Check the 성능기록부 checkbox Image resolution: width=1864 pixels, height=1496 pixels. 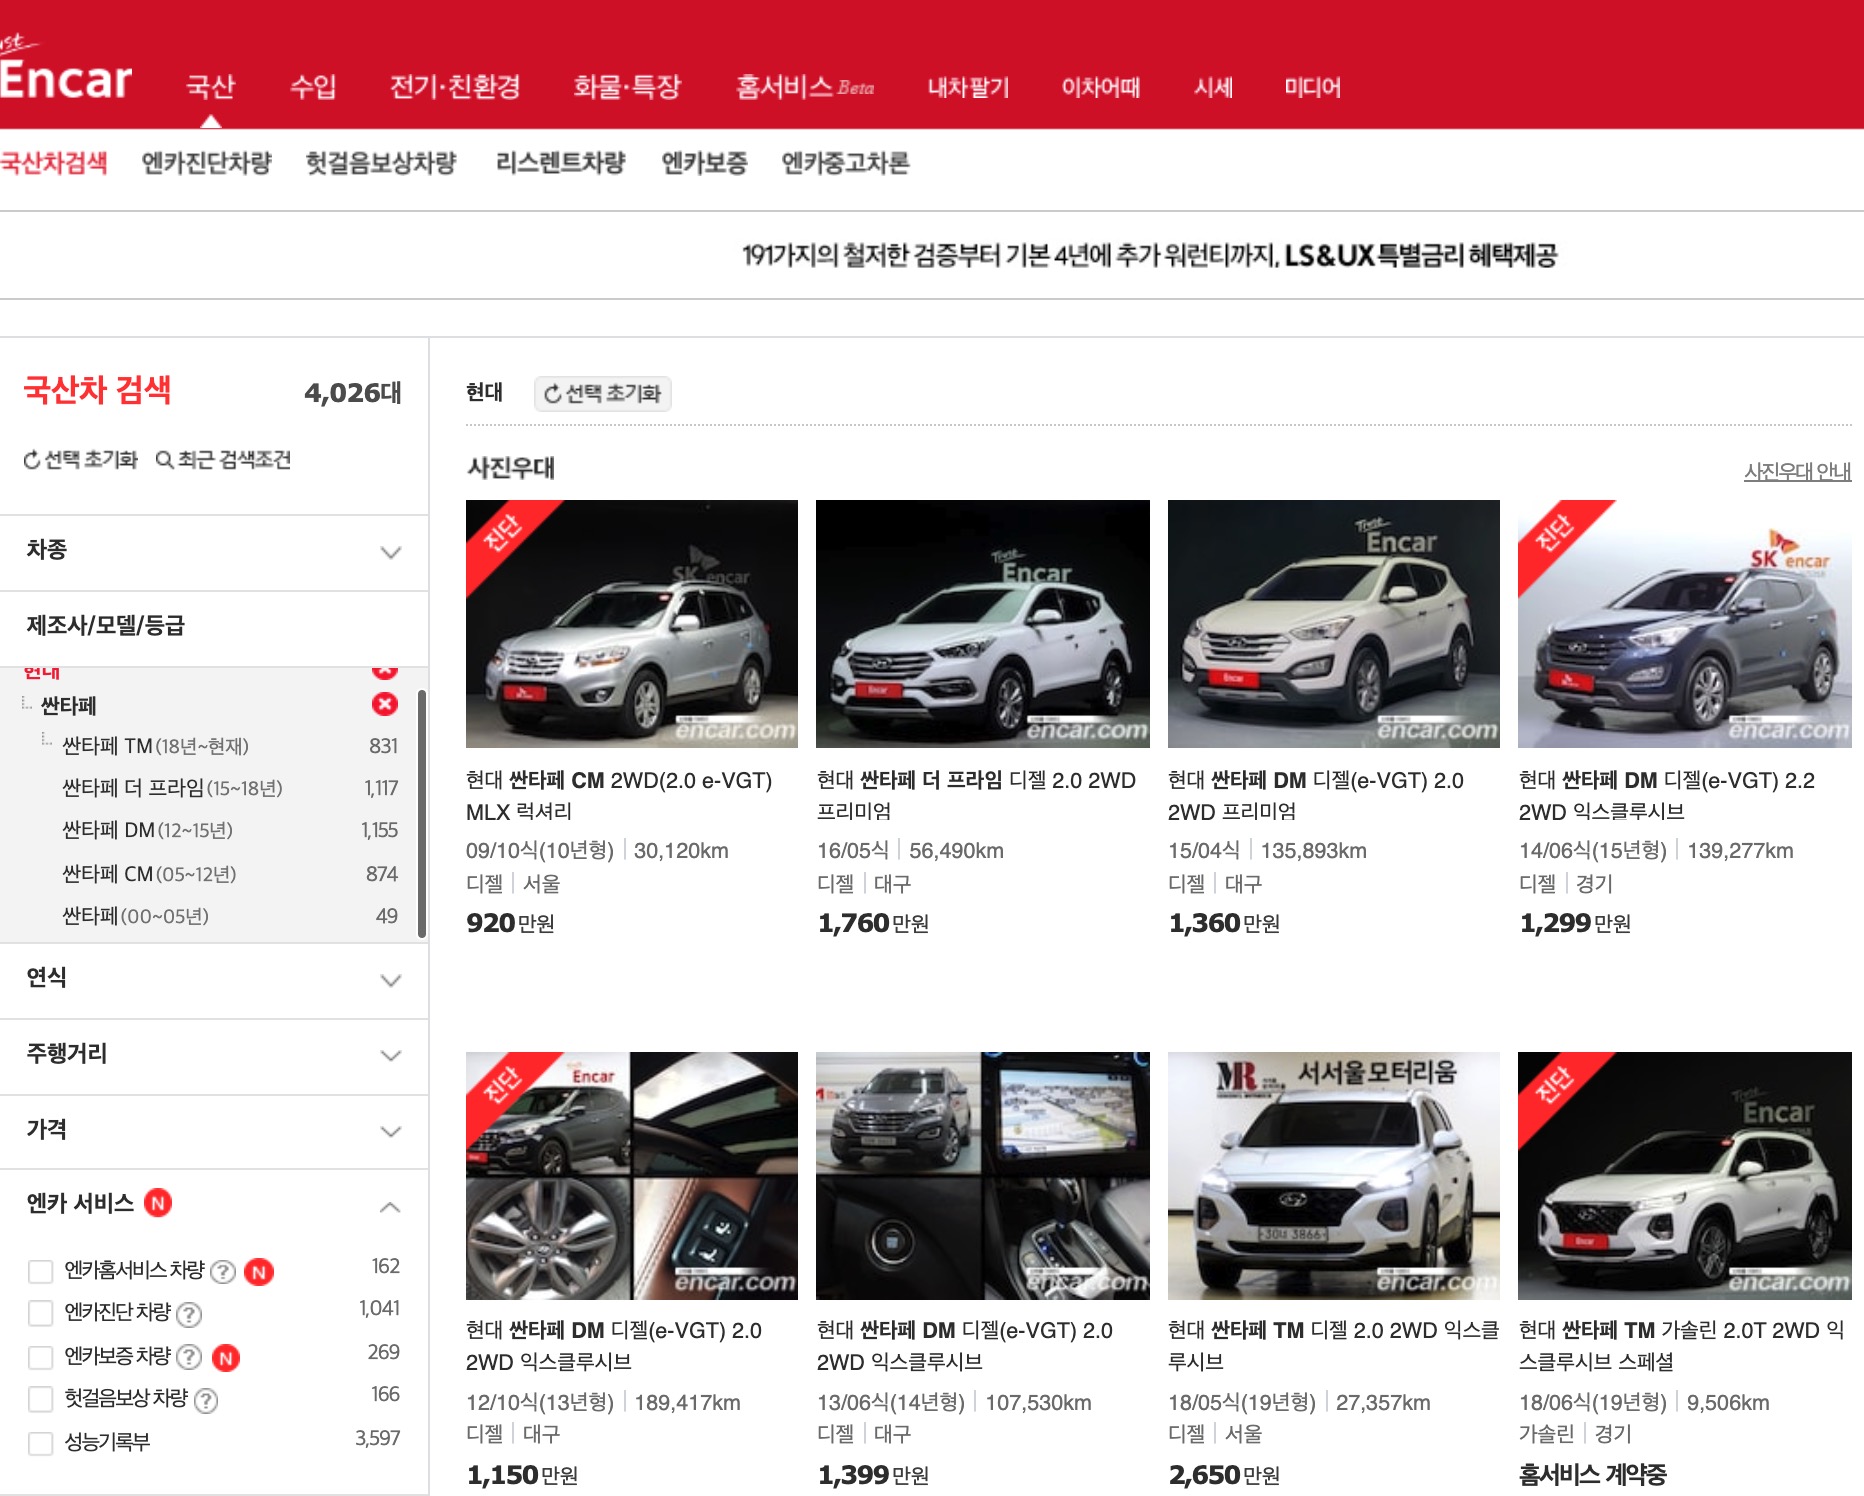click(40, 1443)
